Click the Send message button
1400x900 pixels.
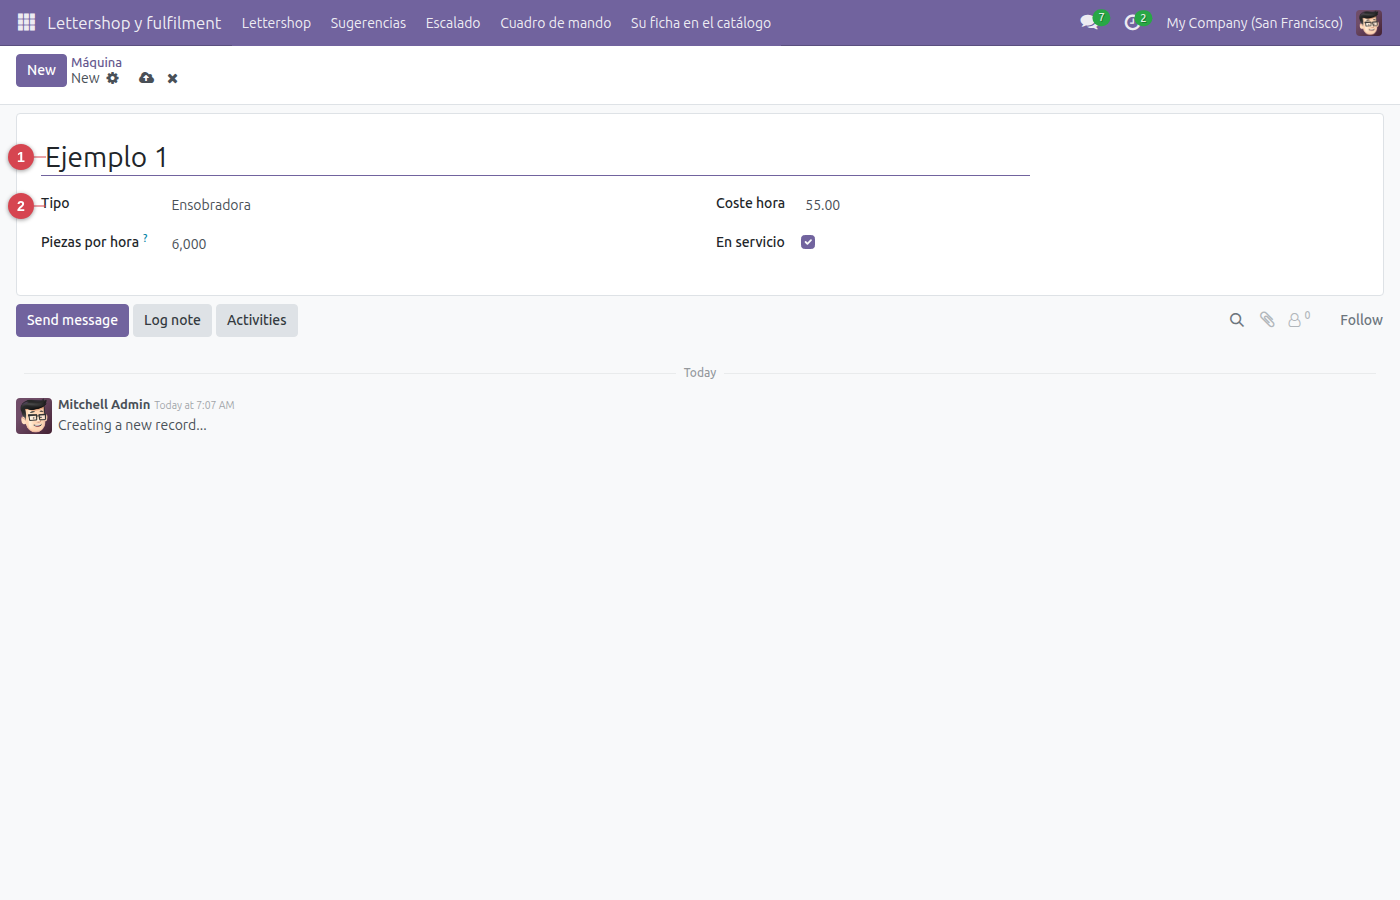click(72, 320)
